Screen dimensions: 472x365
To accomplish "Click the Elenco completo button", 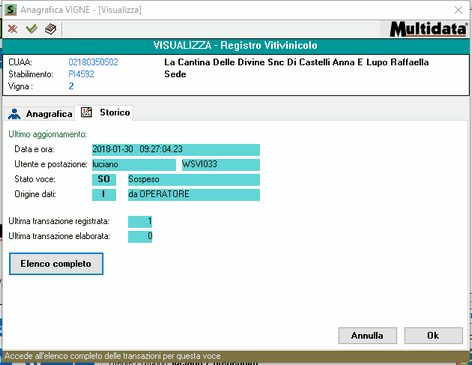I will 56,264.
